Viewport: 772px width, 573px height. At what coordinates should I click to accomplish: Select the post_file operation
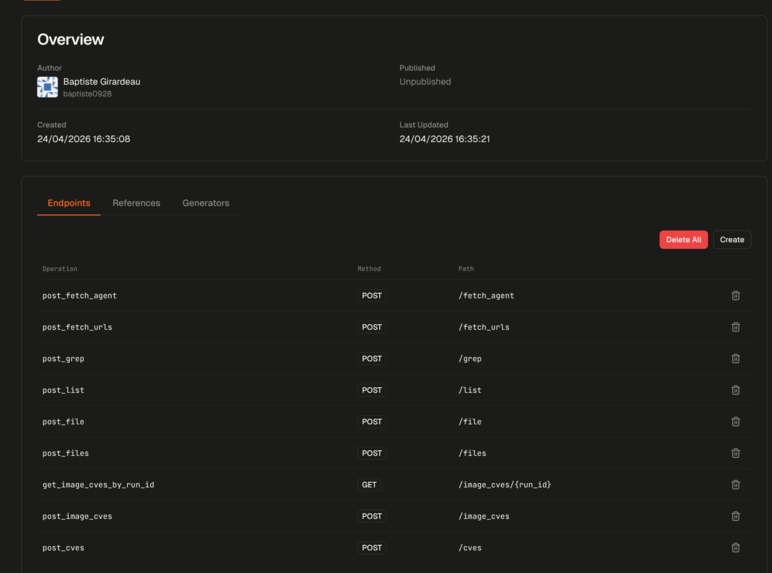click(63, 422)
